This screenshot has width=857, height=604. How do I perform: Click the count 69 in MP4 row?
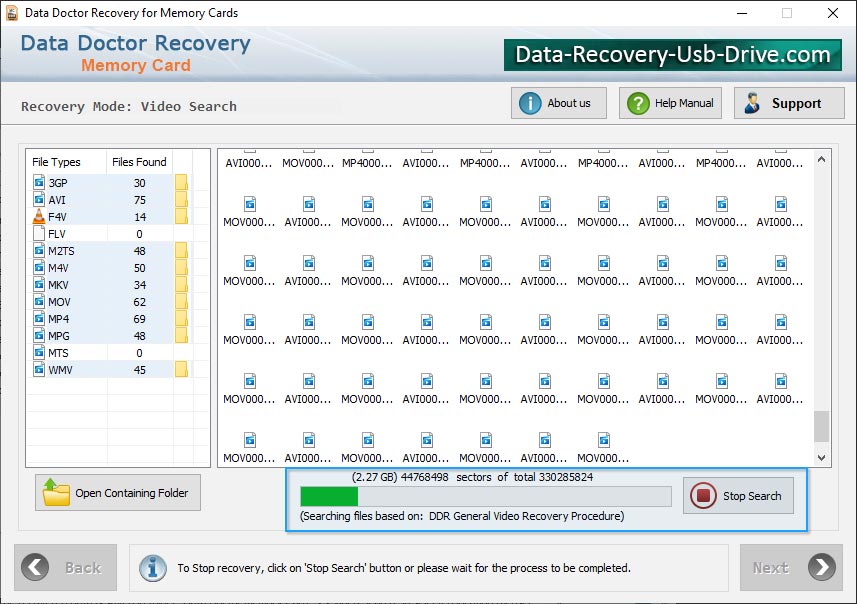139,319
